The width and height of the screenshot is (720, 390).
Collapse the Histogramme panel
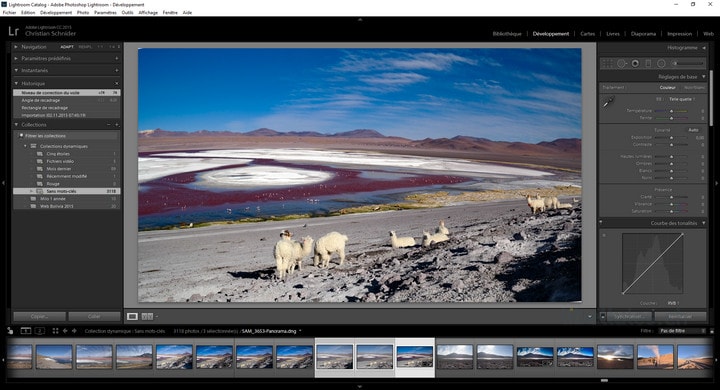tap(704, 48)
